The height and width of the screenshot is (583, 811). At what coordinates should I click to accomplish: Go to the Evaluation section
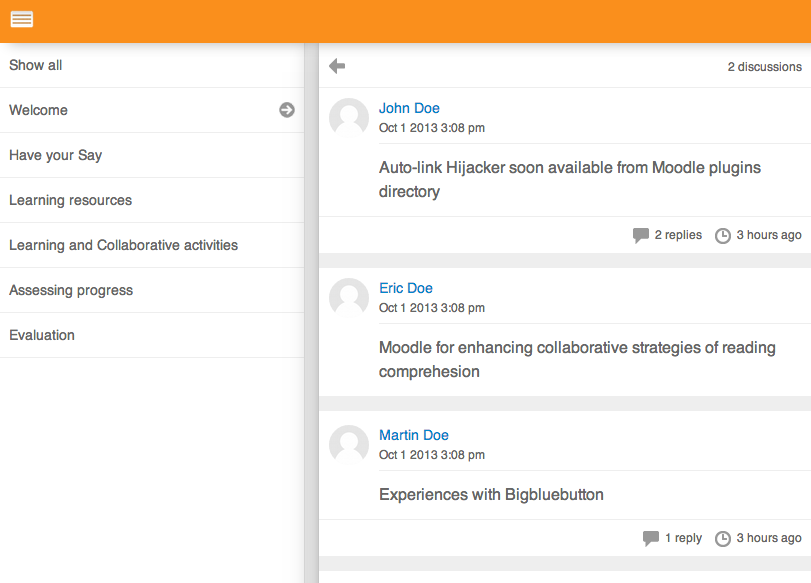tap(152, 335)
